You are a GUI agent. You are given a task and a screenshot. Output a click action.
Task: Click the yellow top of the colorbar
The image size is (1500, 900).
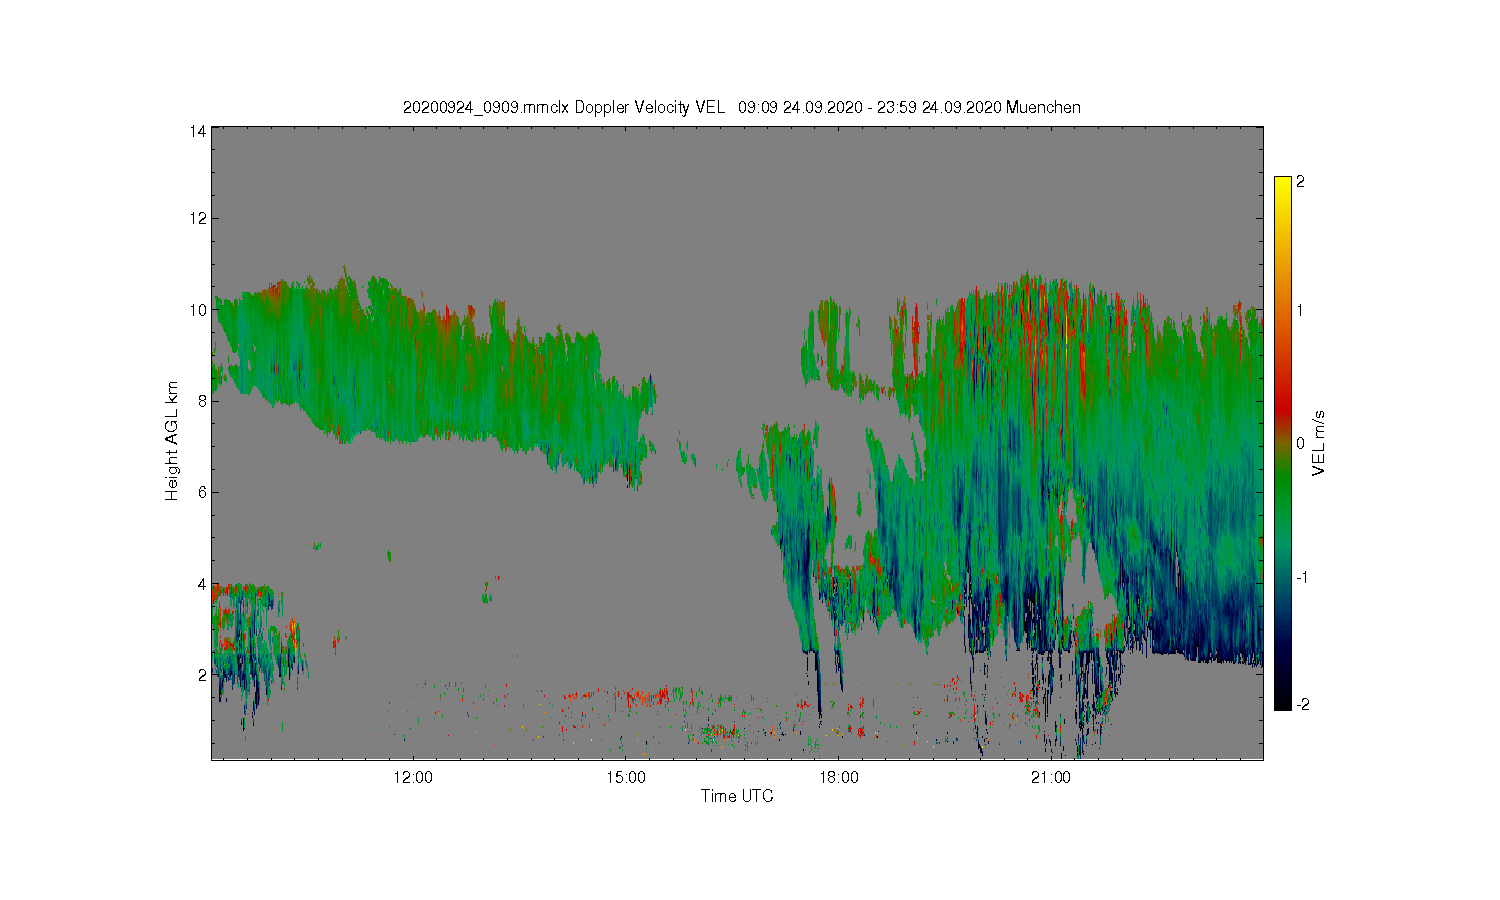click(x=1282, y=186)
